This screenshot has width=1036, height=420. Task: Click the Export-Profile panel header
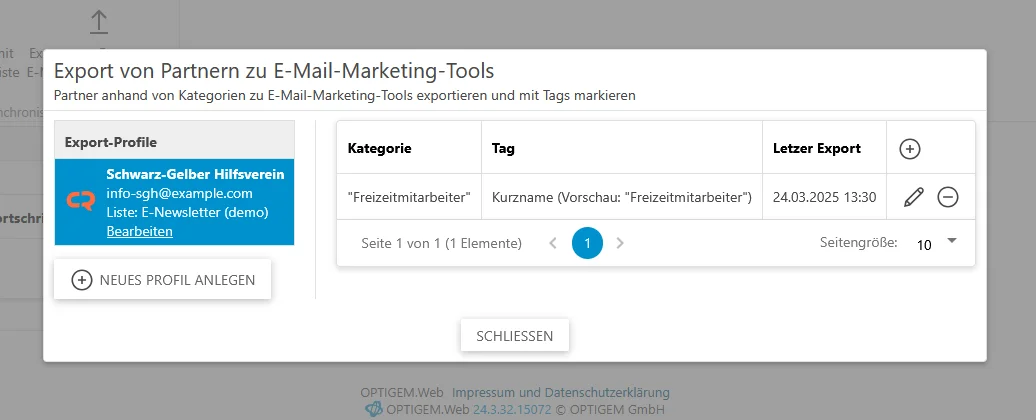click(174, 140)
